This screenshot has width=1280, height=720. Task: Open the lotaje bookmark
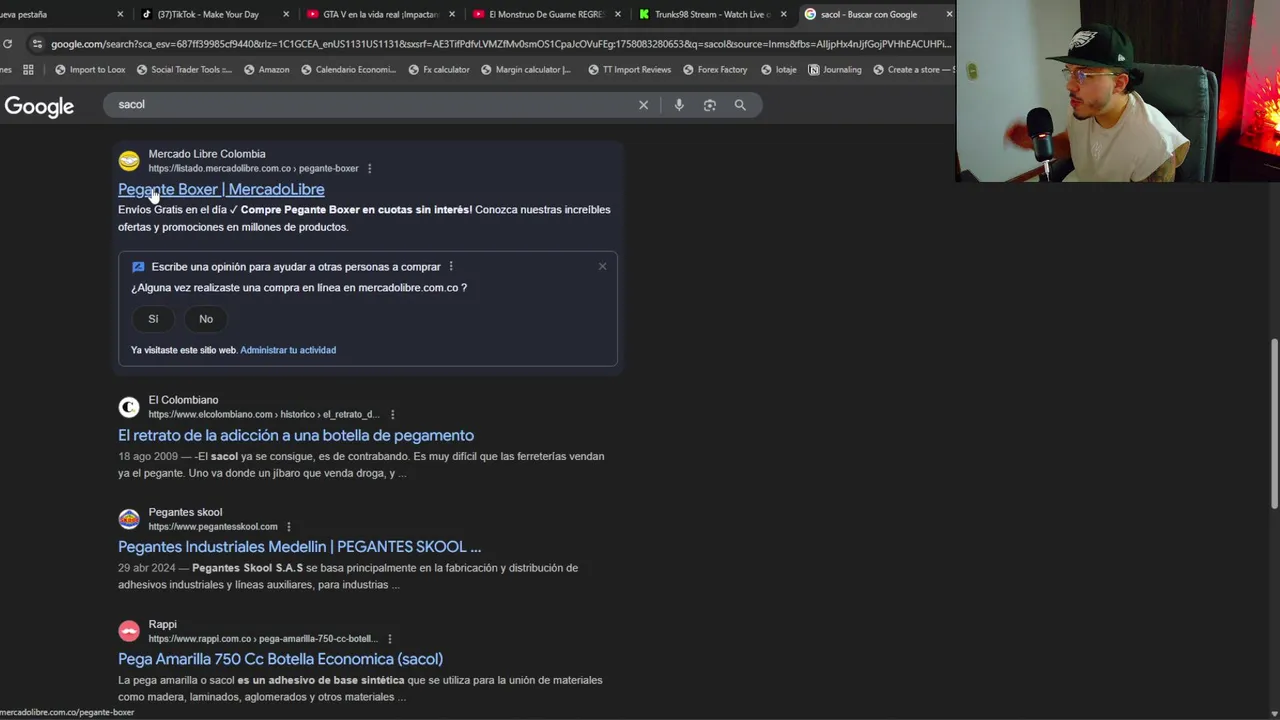pyautogui.click(x=779, y=69)
